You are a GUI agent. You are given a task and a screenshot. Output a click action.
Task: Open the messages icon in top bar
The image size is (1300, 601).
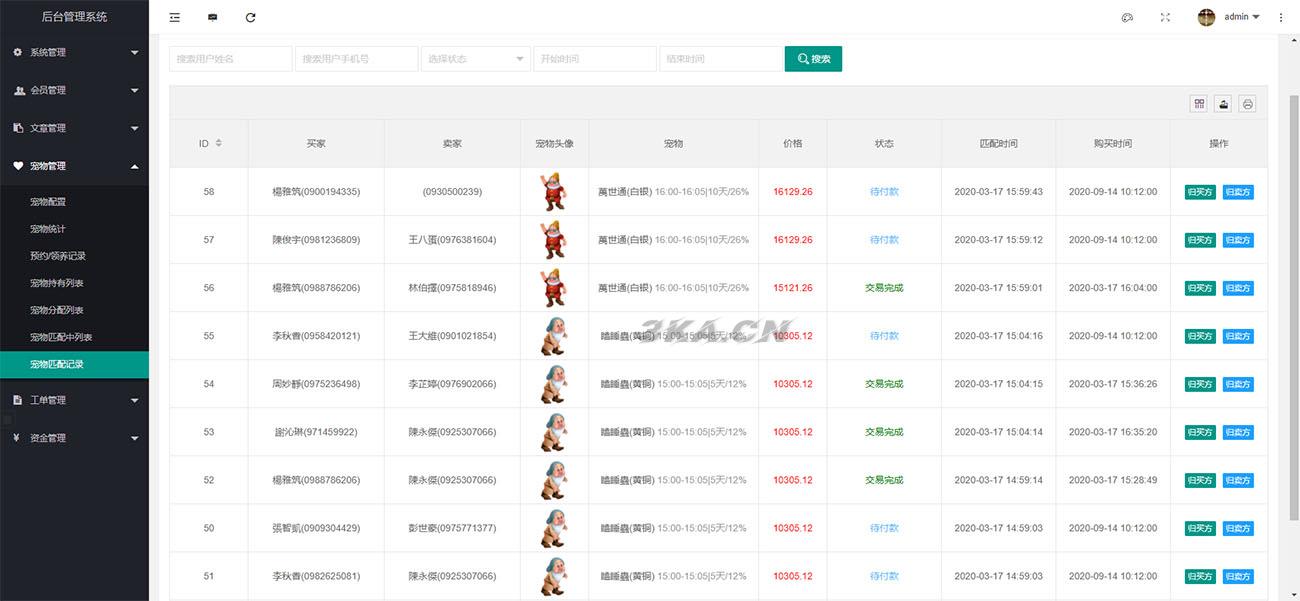[212, 17]
